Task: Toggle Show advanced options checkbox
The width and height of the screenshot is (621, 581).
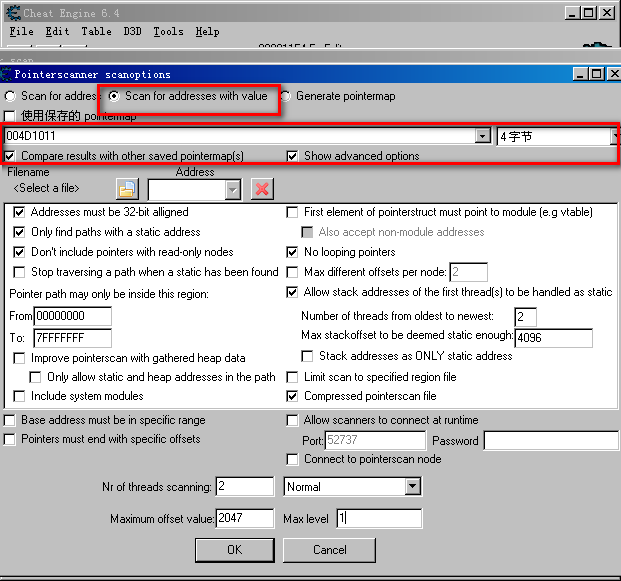Action: (x=292, y=156)
